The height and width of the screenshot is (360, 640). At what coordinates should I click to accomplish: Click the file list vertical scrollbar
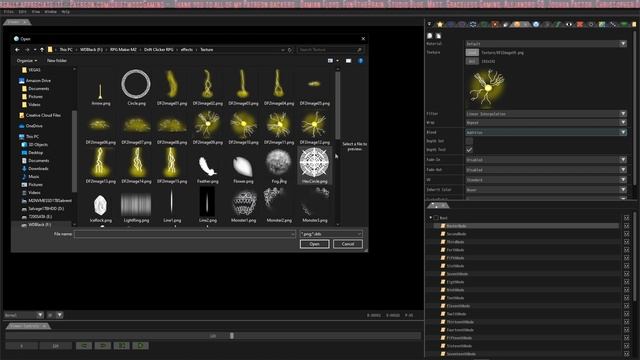(338, 105)
